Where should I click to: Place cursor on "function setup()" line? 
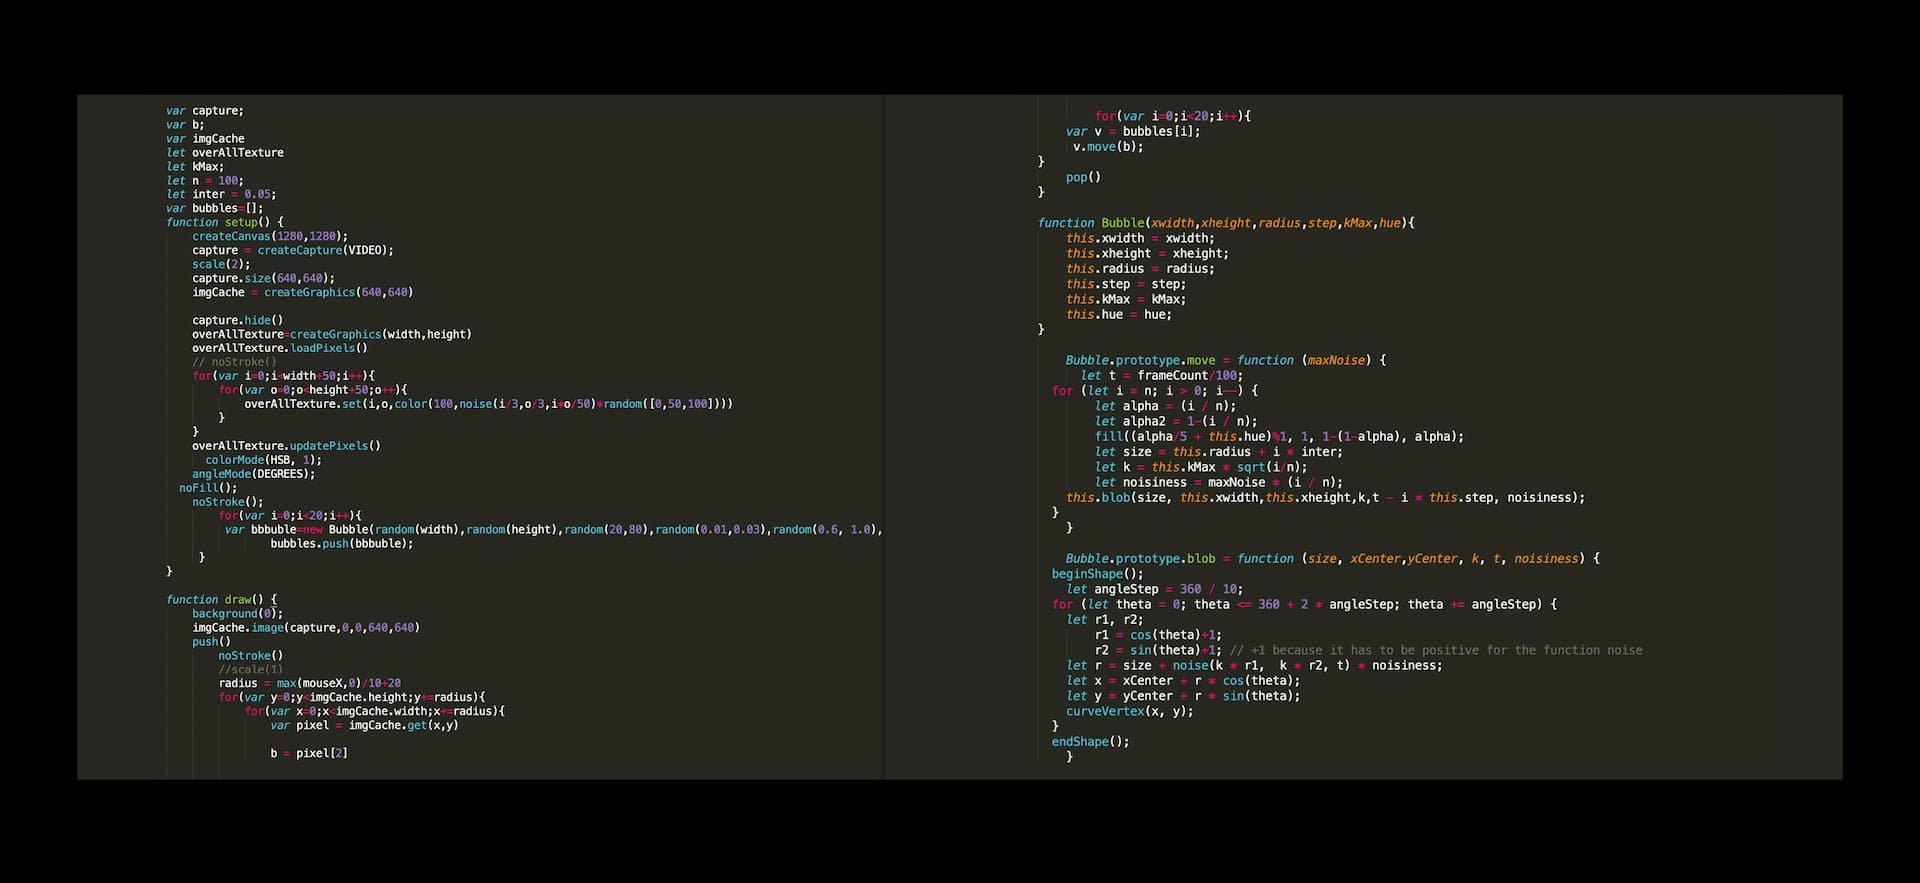point(224,222)
